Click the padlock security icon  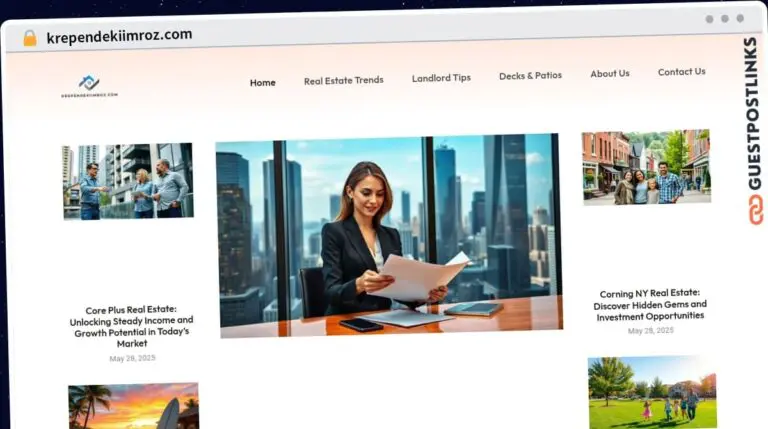(x=29, y=37)
